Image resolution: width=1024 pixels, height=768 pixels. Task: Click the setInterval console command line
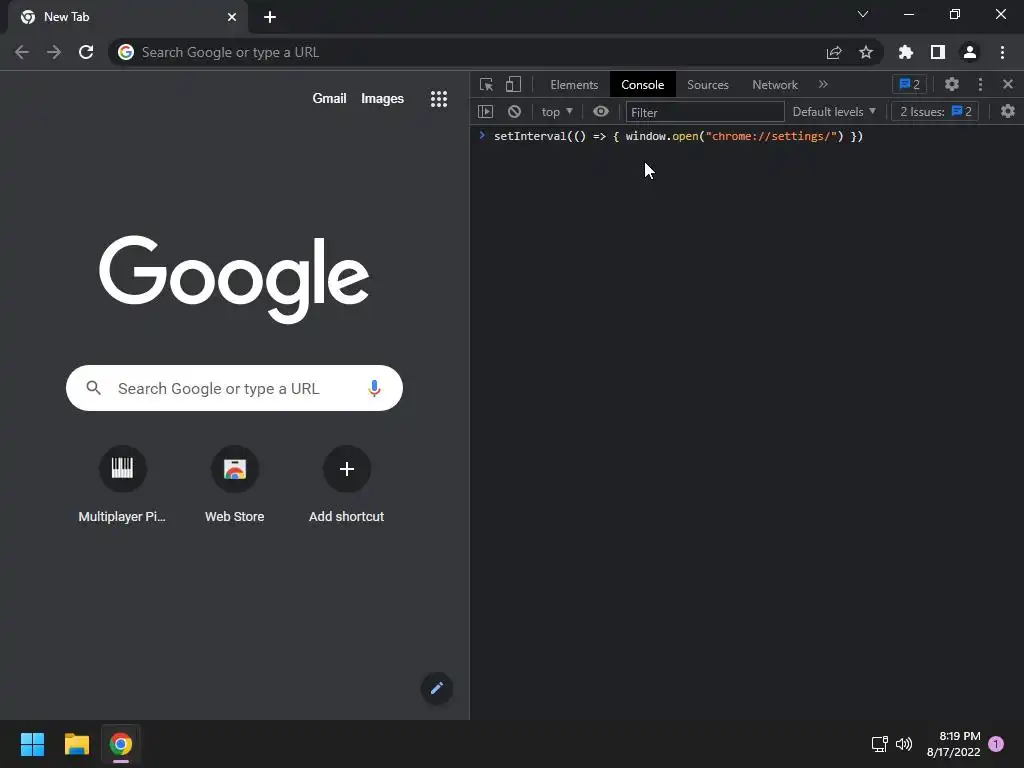(679, 136)
